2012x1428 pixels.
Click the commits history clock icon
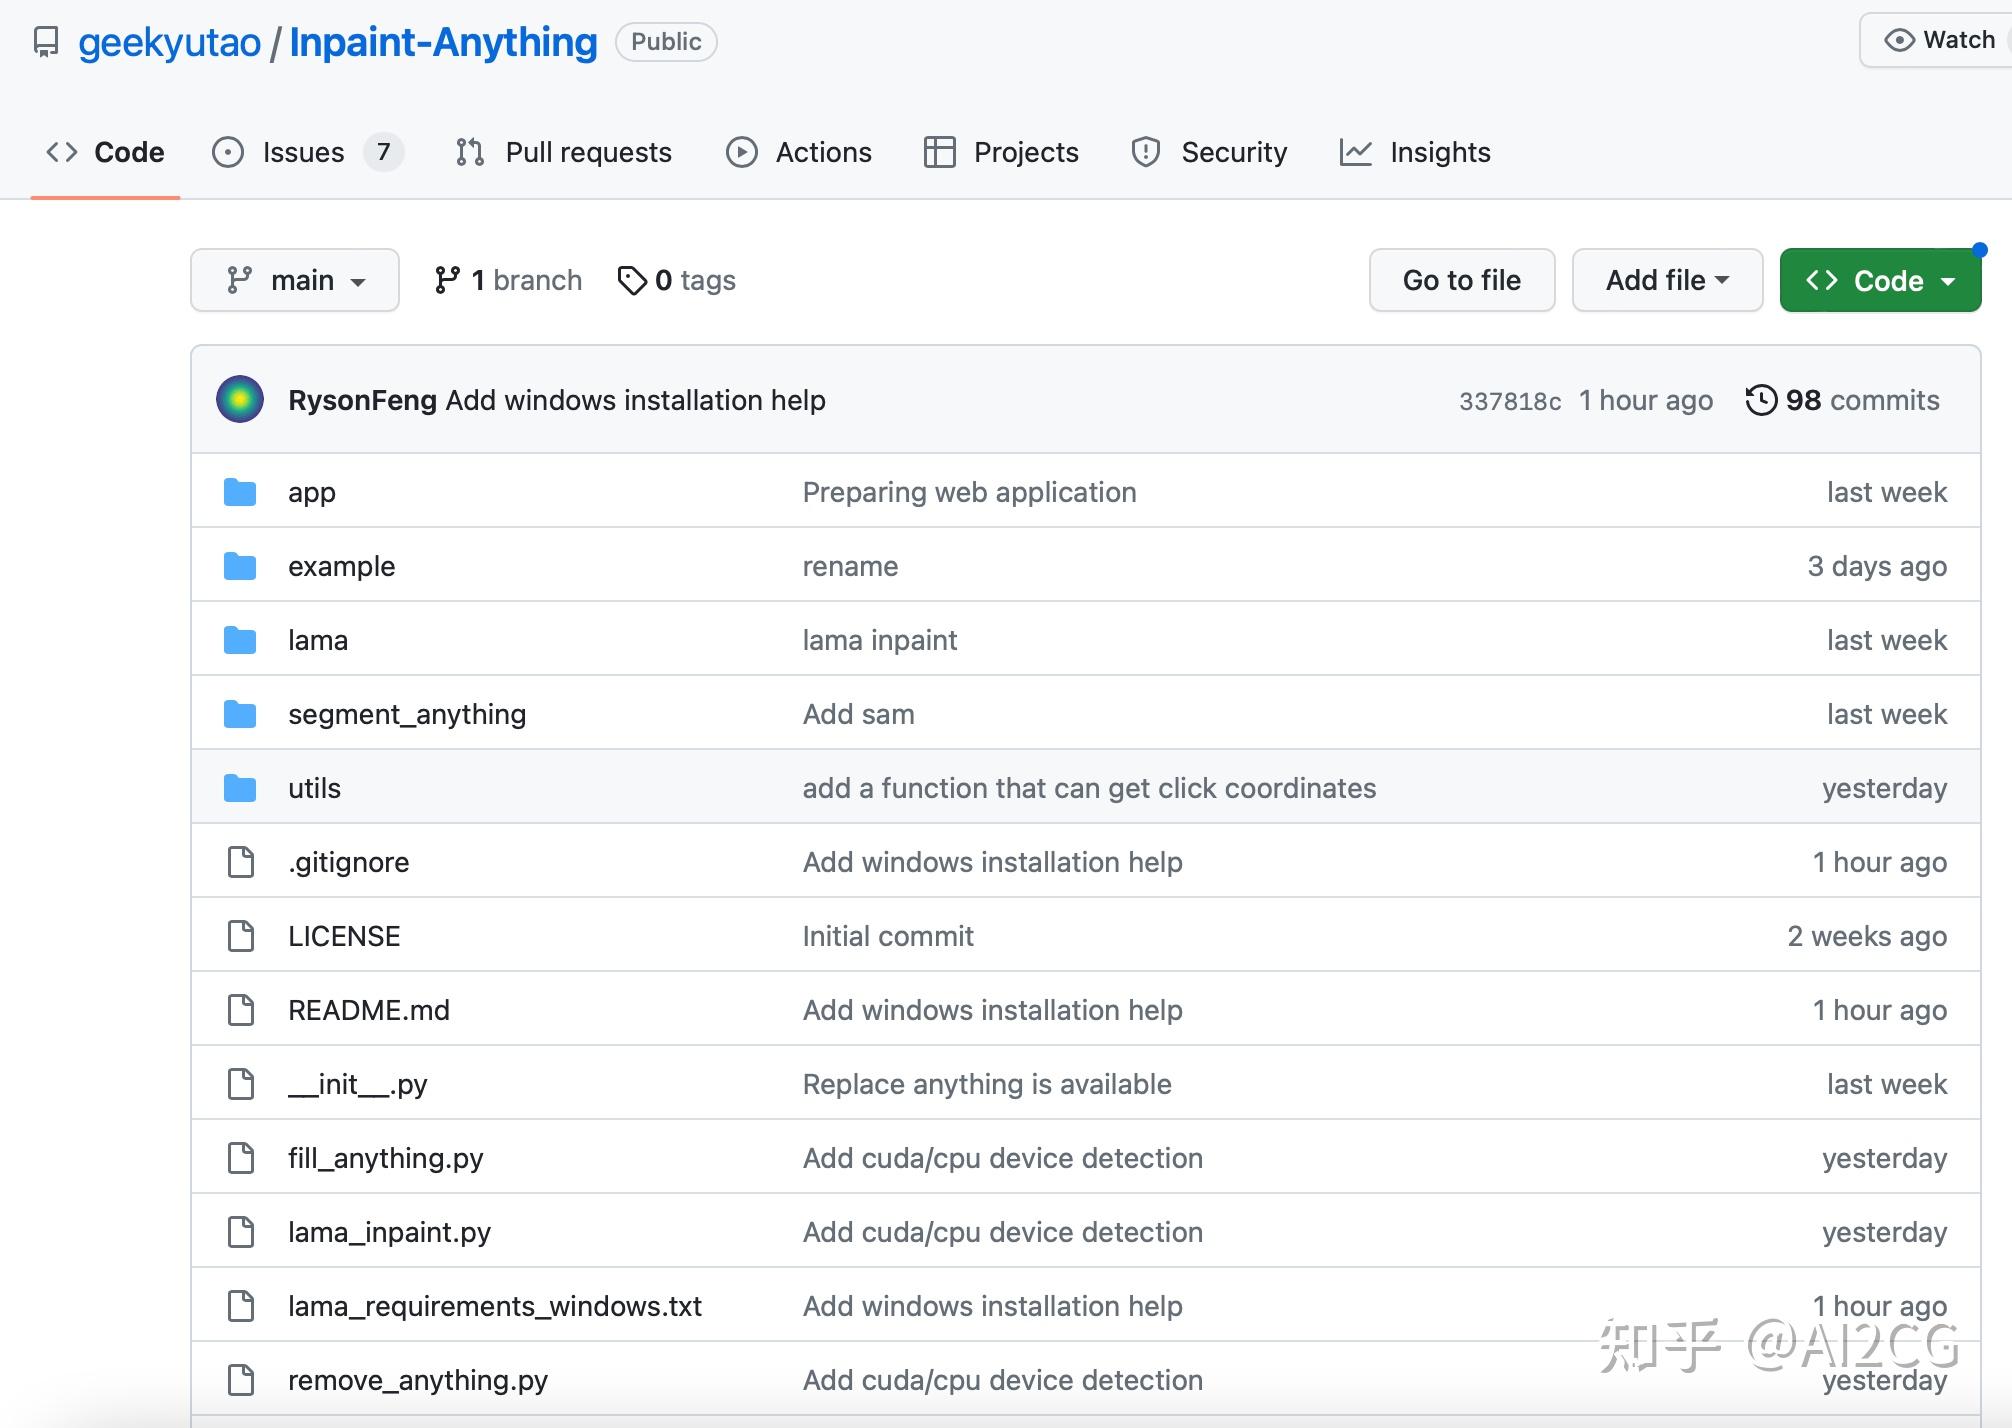click(x=1761, y=400)
